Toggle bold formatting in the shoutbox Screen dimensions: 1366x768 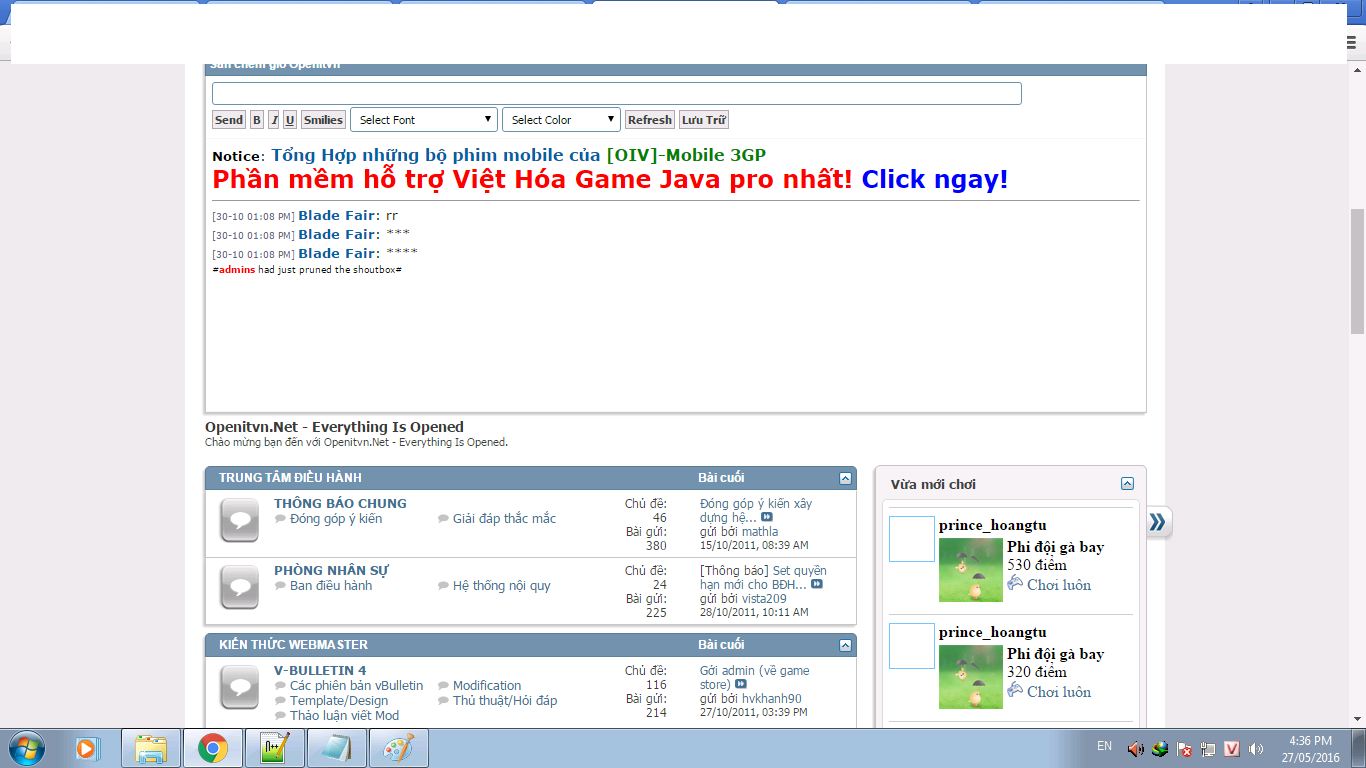(257, 120)
